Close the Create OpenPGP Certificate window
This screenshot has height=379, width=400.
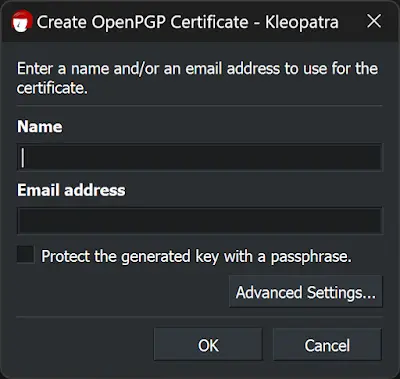tap(374, 22)
